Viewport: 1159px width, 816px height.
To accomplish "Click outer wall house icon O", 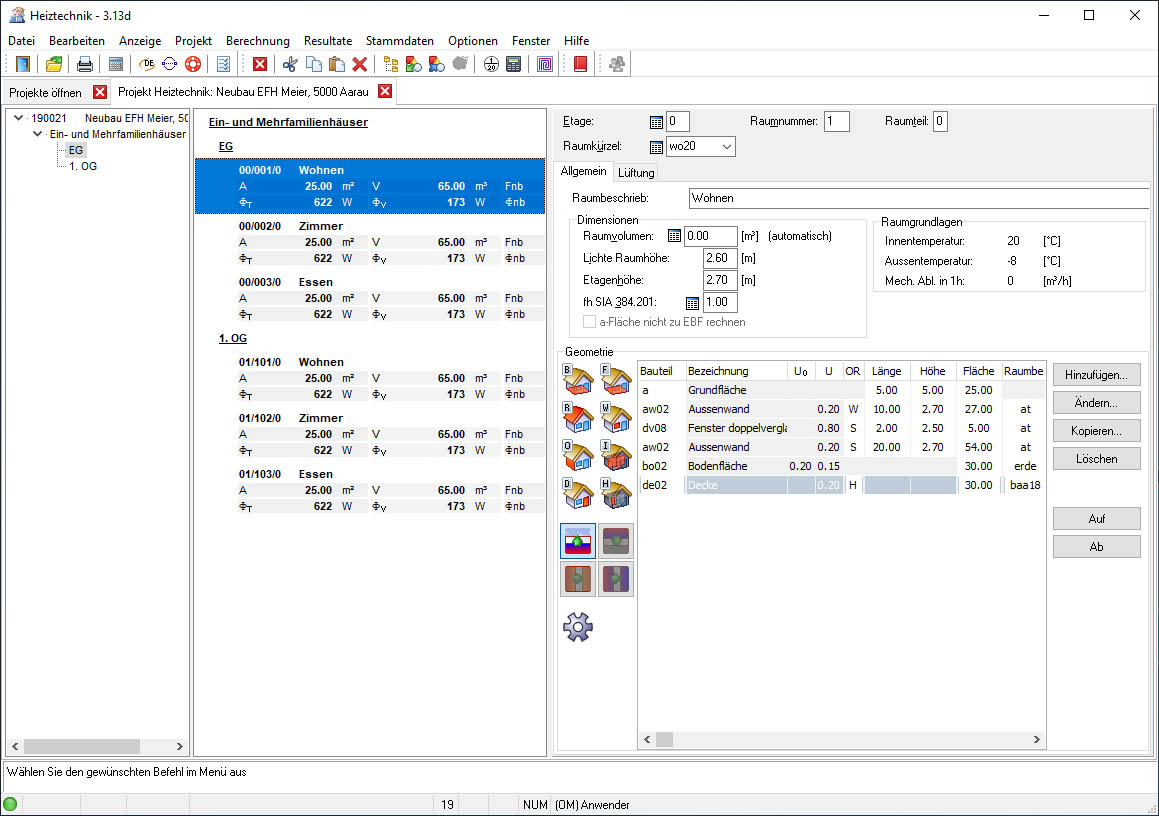I will [x=578, y=455].
